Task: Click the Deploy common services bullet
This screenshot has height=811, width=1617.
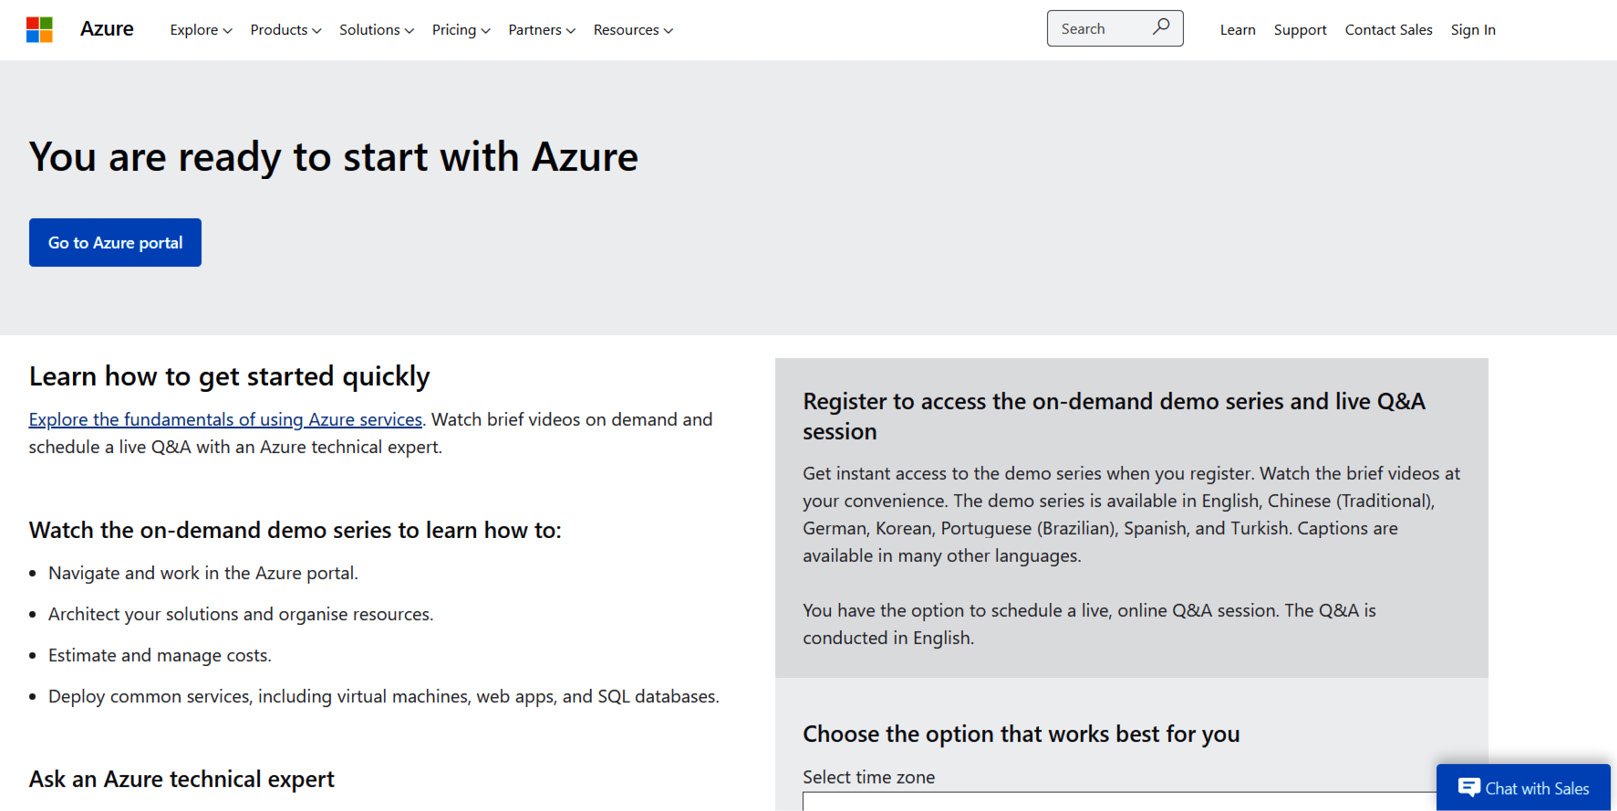Action: coord(384,696)
